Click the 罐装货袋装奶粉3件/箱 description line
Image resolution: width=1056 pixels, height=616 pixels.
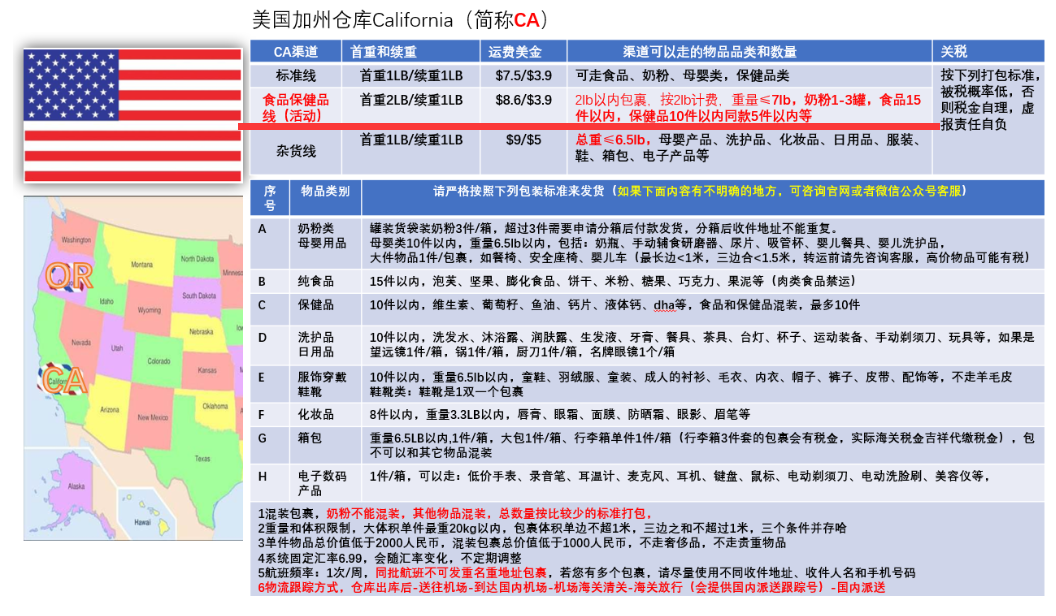(603, 229)
